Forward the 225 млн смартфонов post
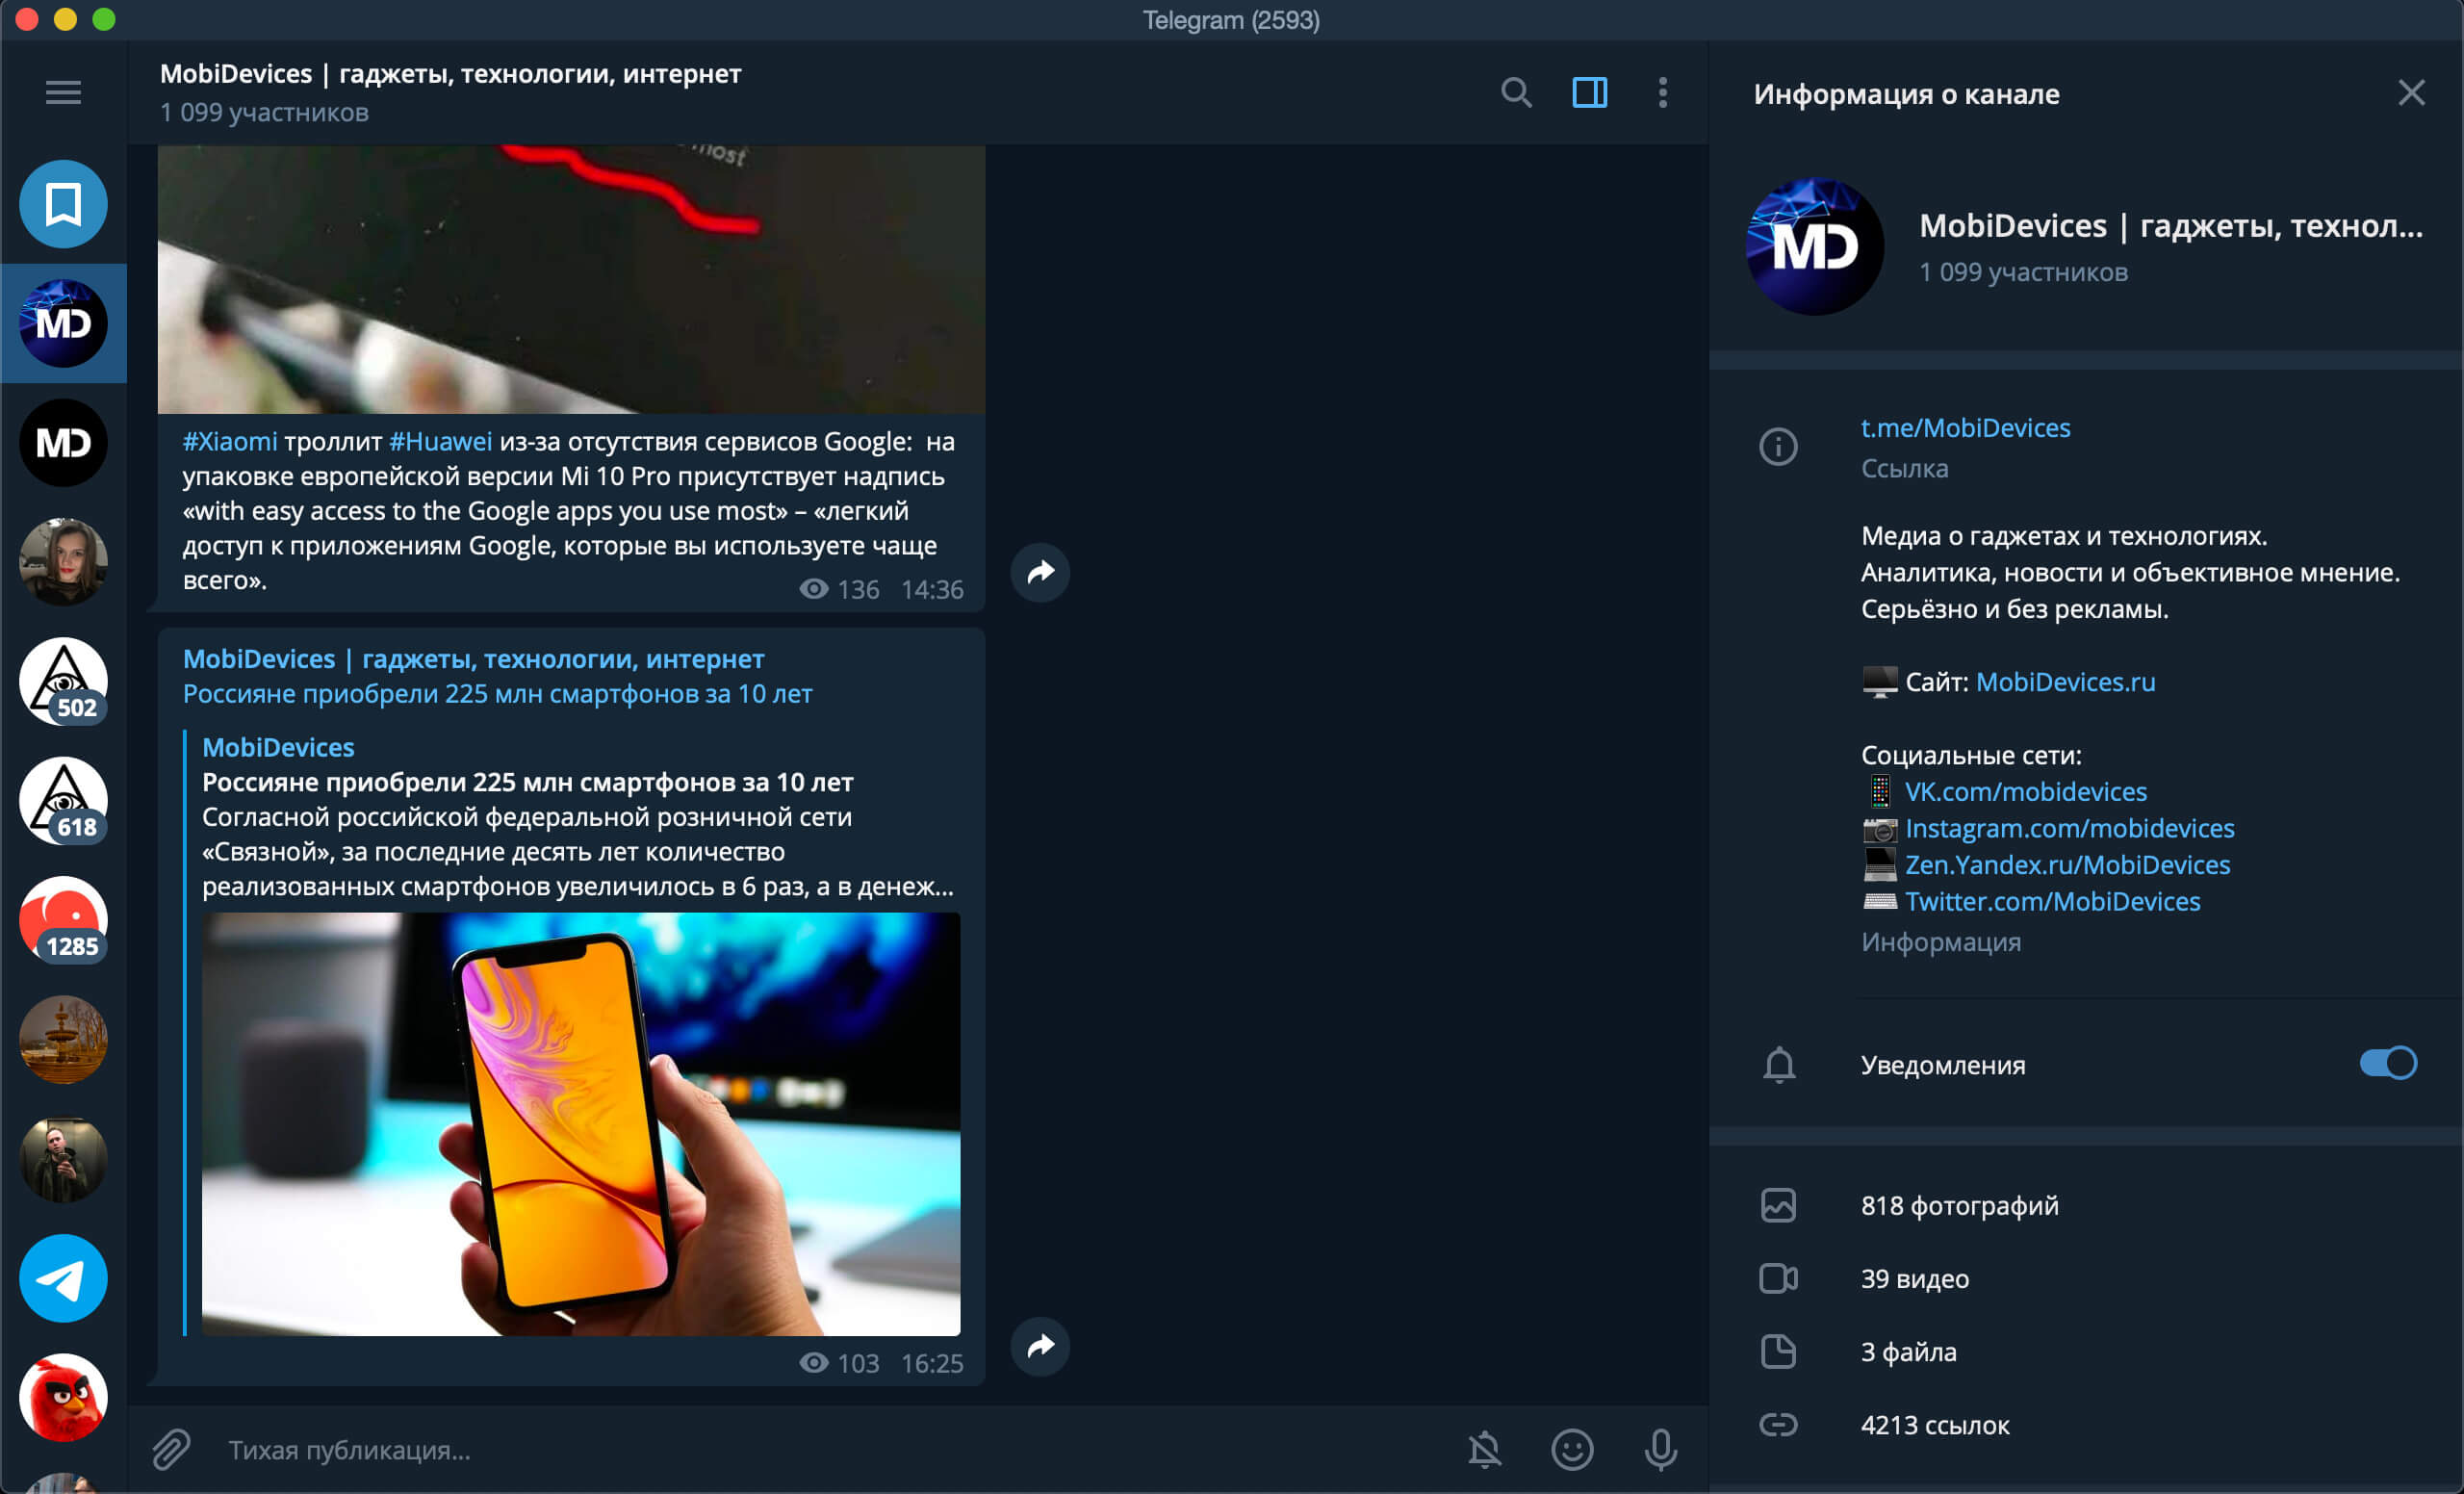 tap(1040, 1346)
